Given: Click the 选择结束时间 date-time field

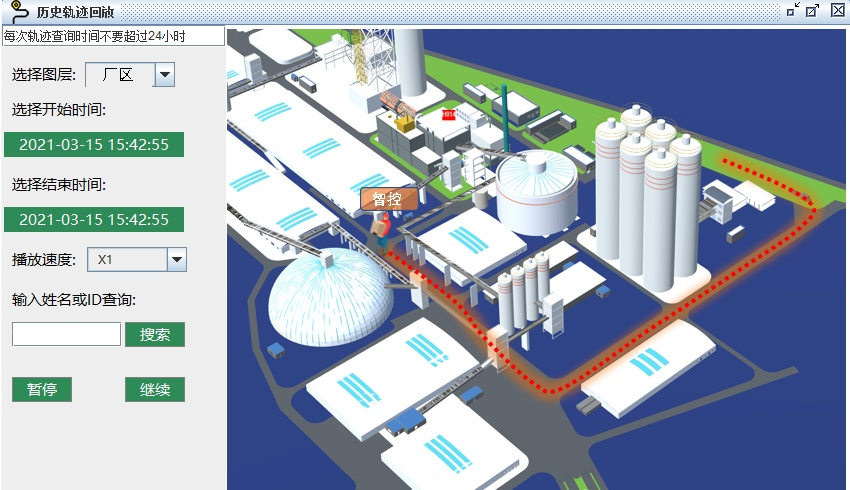Looking at the screenshot, I should coord(94,219).
